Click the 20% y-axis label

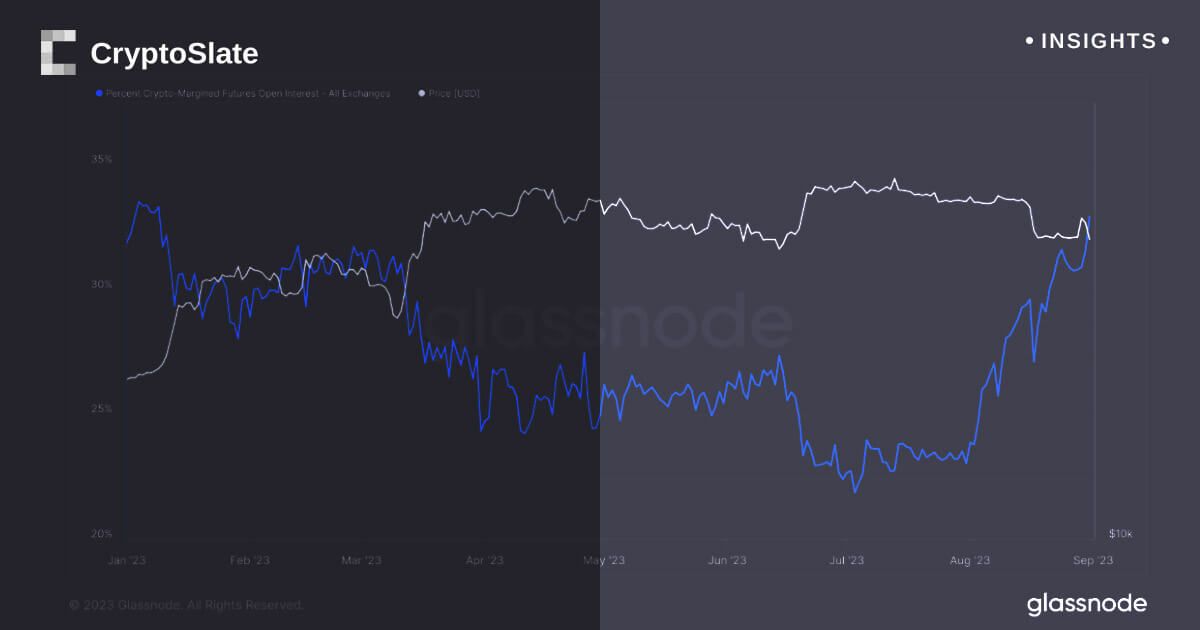(101, 534)
